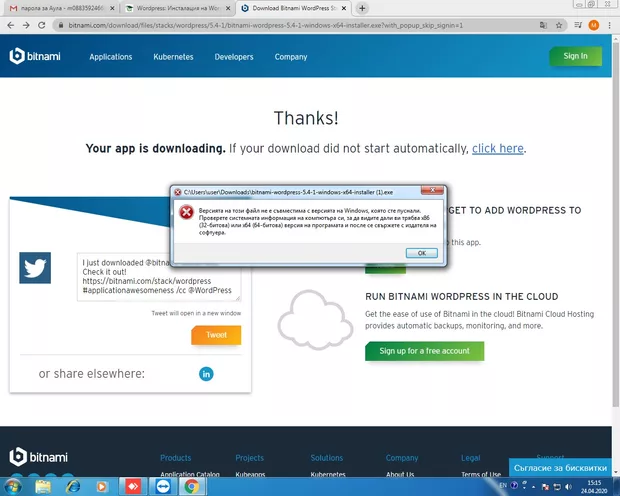Bookmark this page with the star icon
This screenshot has width=620, height=496.
pyautogui.click(x=559, y=25)
